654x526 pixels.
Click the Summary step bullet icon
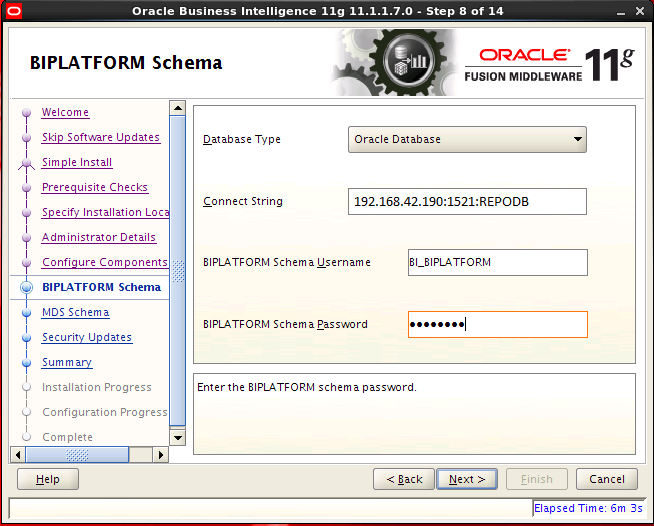pos(27,362)
